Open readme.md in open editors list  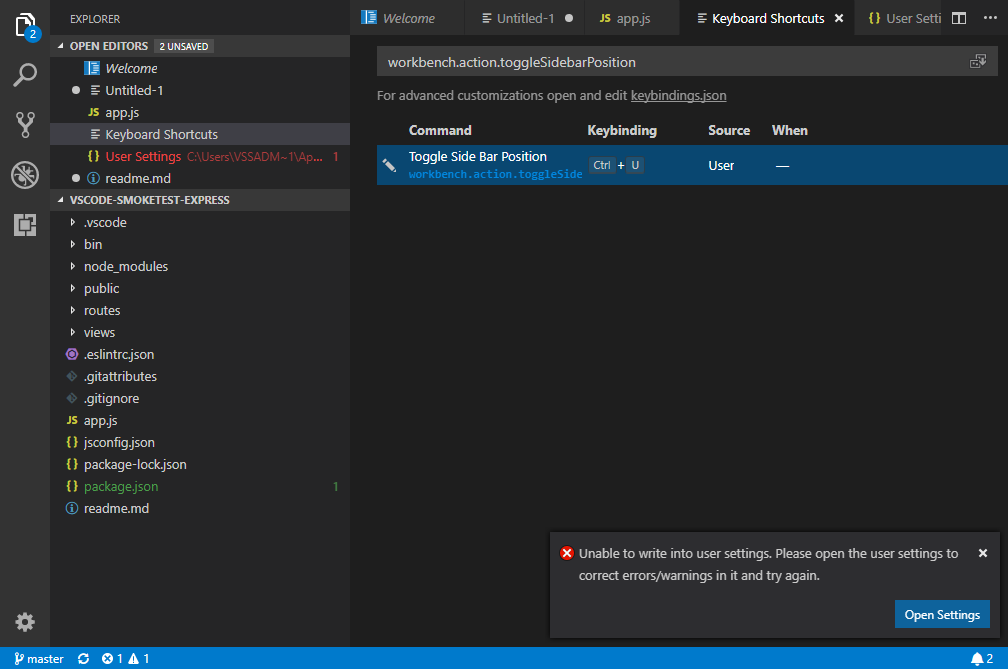pos(200,178)
